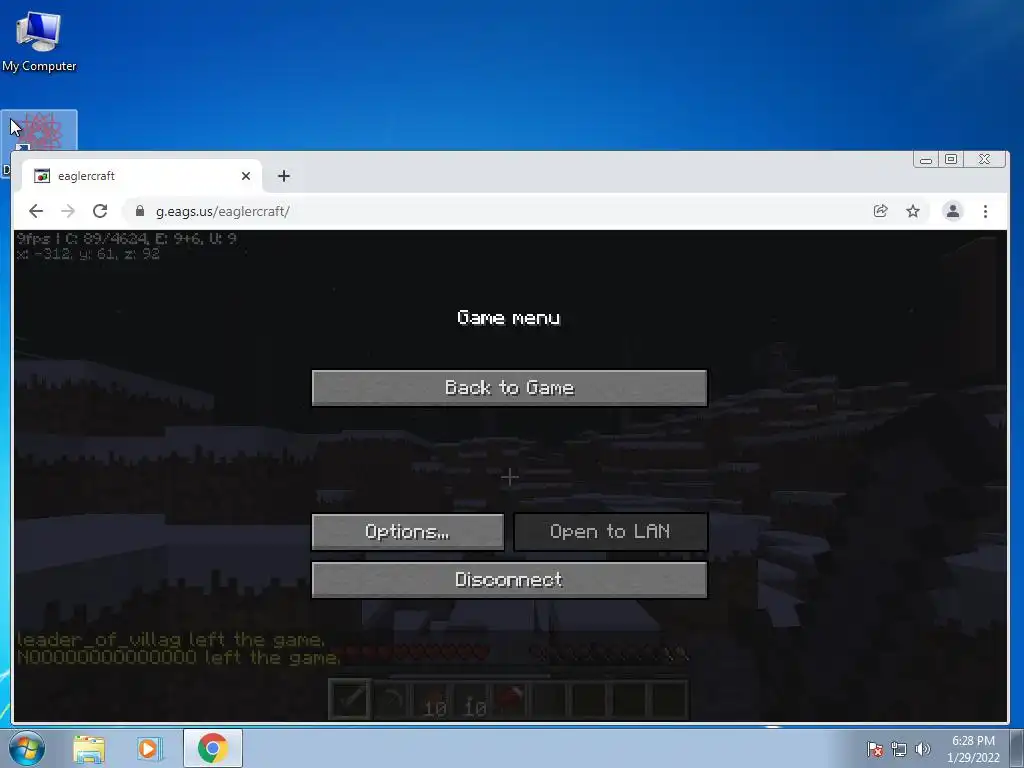Click the browser forward arrow

coord(68,211)
